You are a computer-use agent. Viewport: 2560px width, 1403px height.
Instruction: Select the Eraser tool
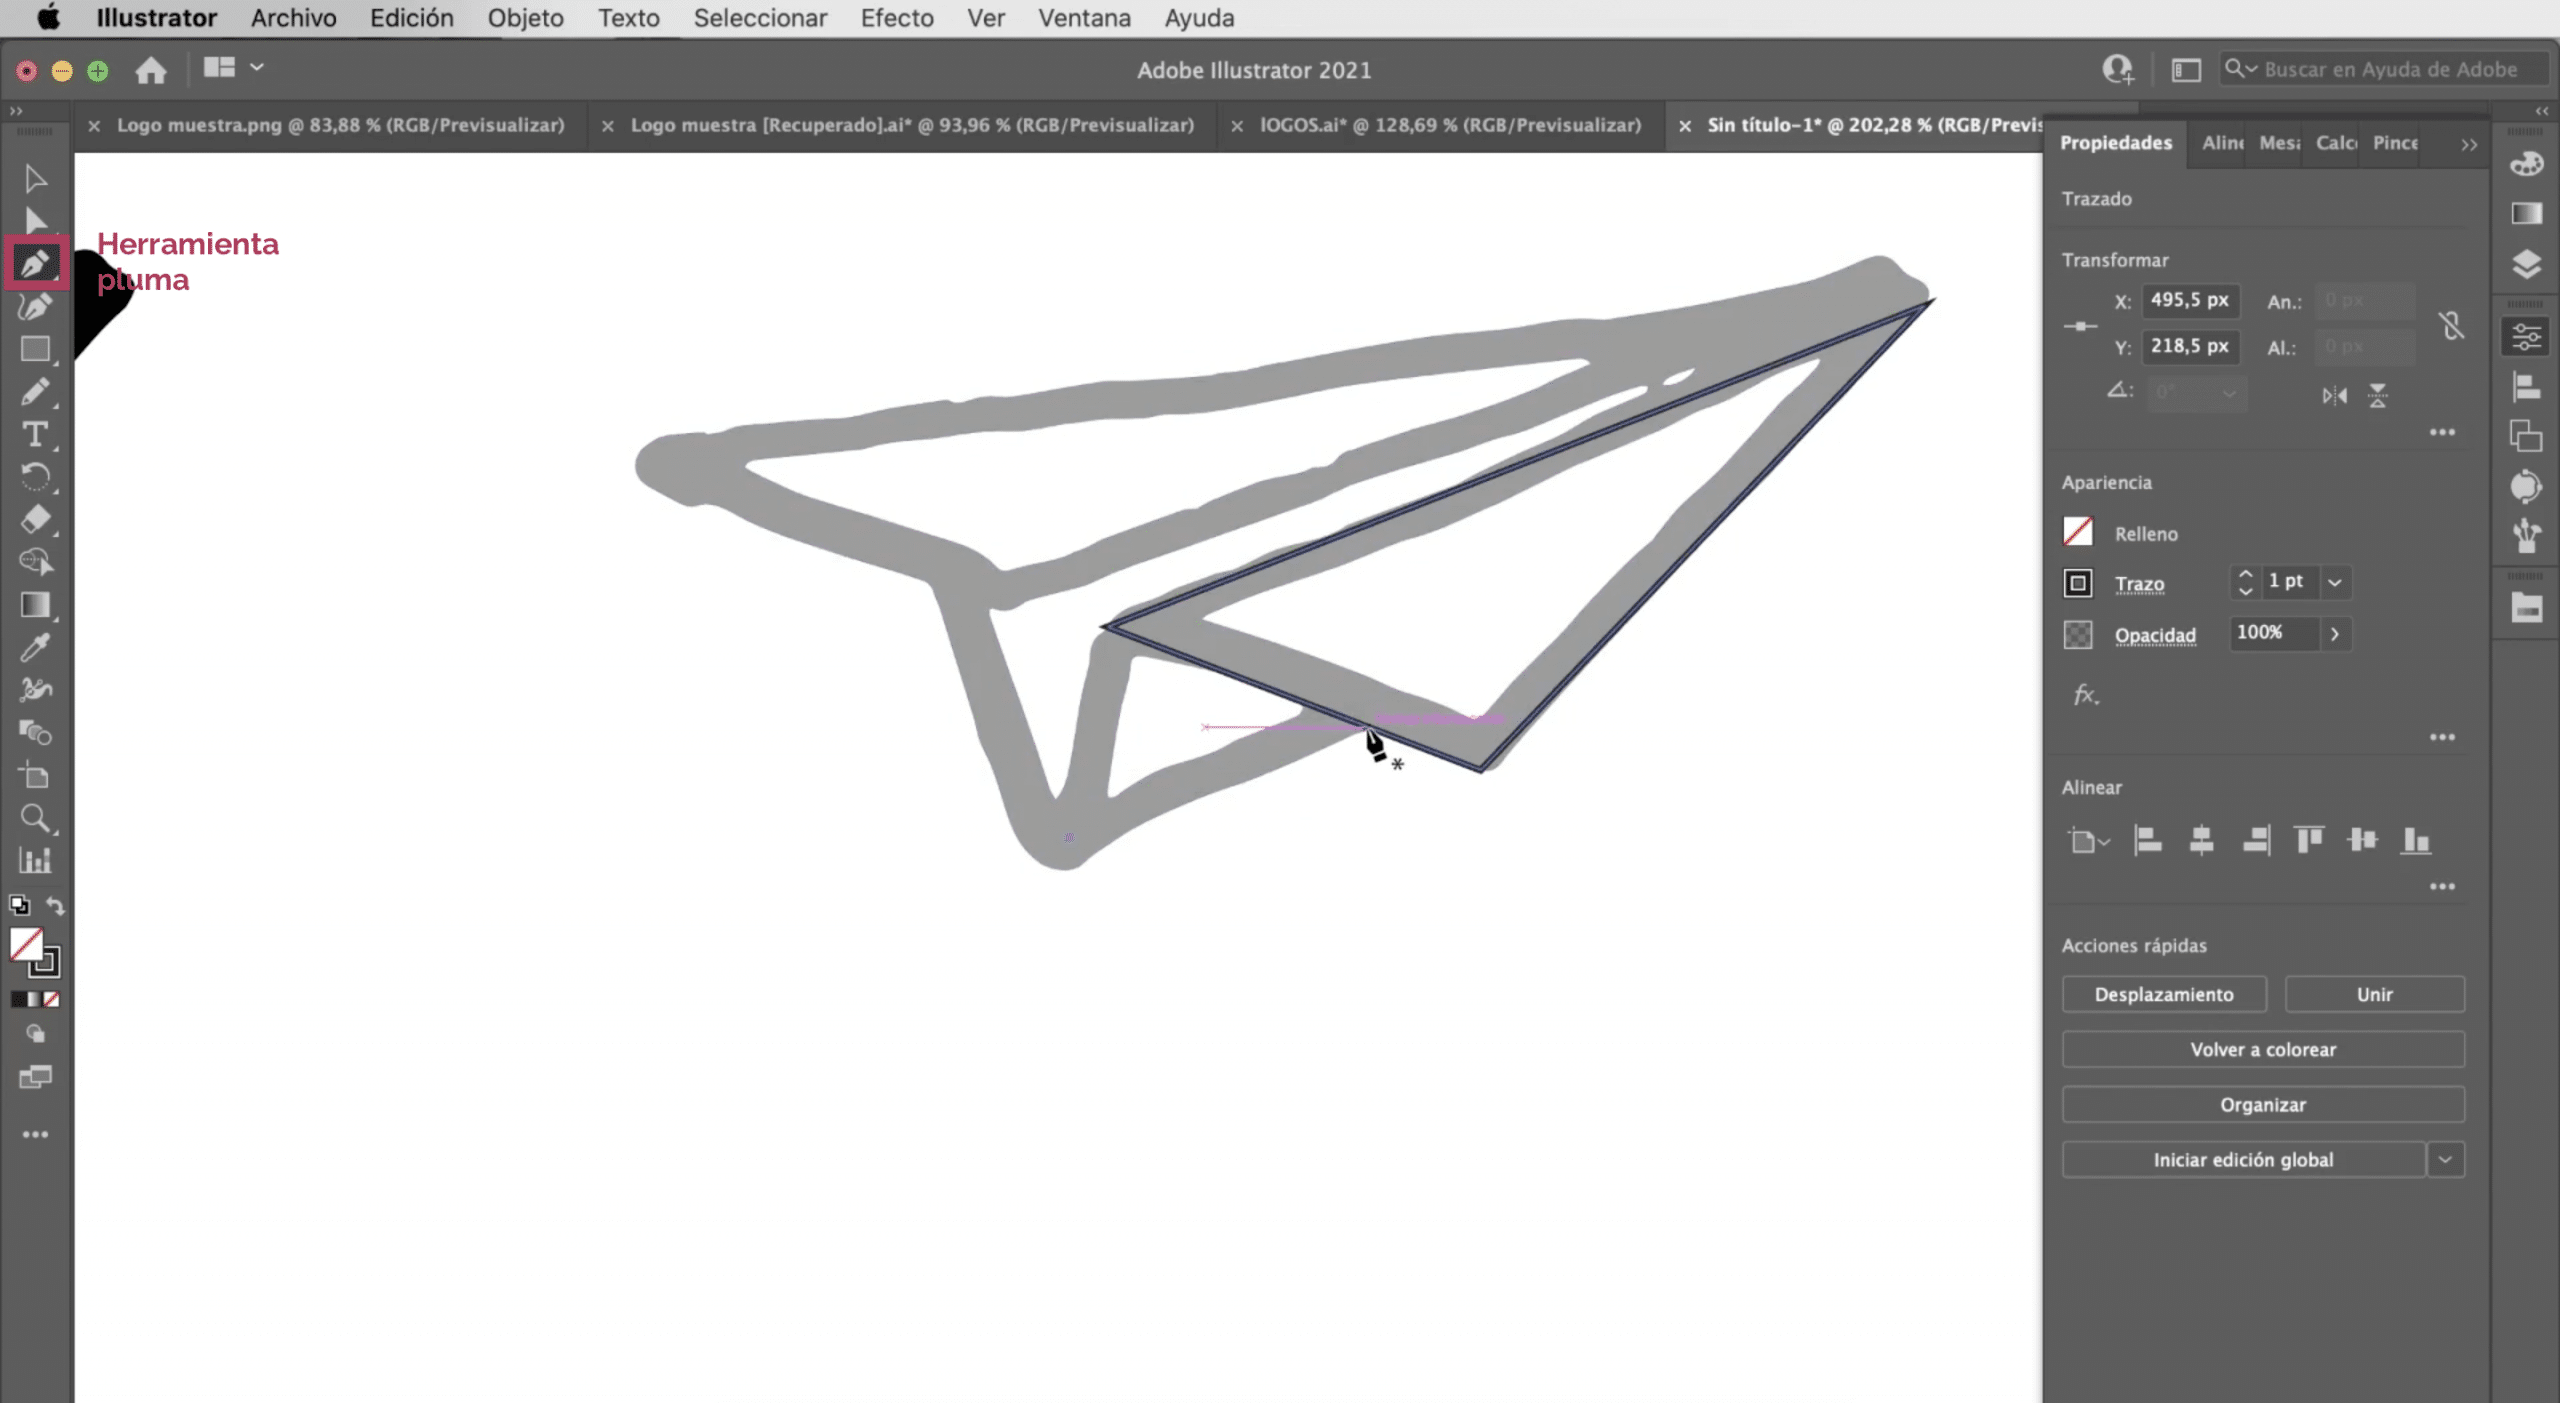[x=35, y=519]
